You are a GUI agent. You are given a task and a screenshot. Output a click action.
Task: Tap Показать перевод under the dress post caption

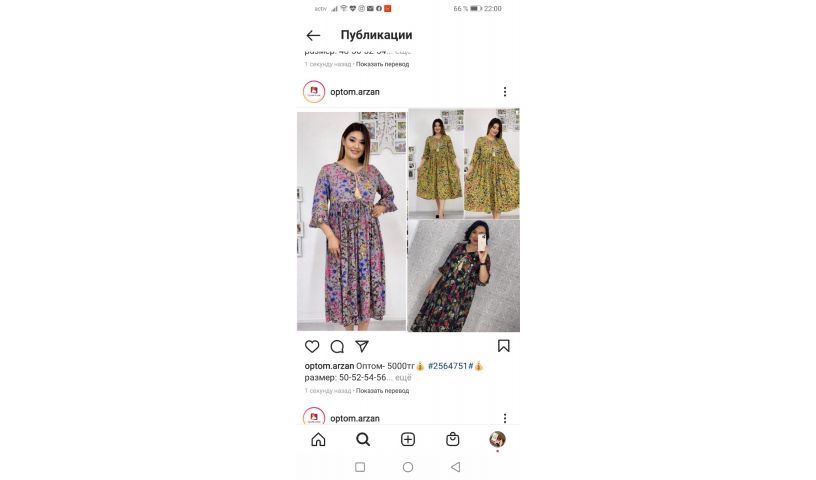382,390
